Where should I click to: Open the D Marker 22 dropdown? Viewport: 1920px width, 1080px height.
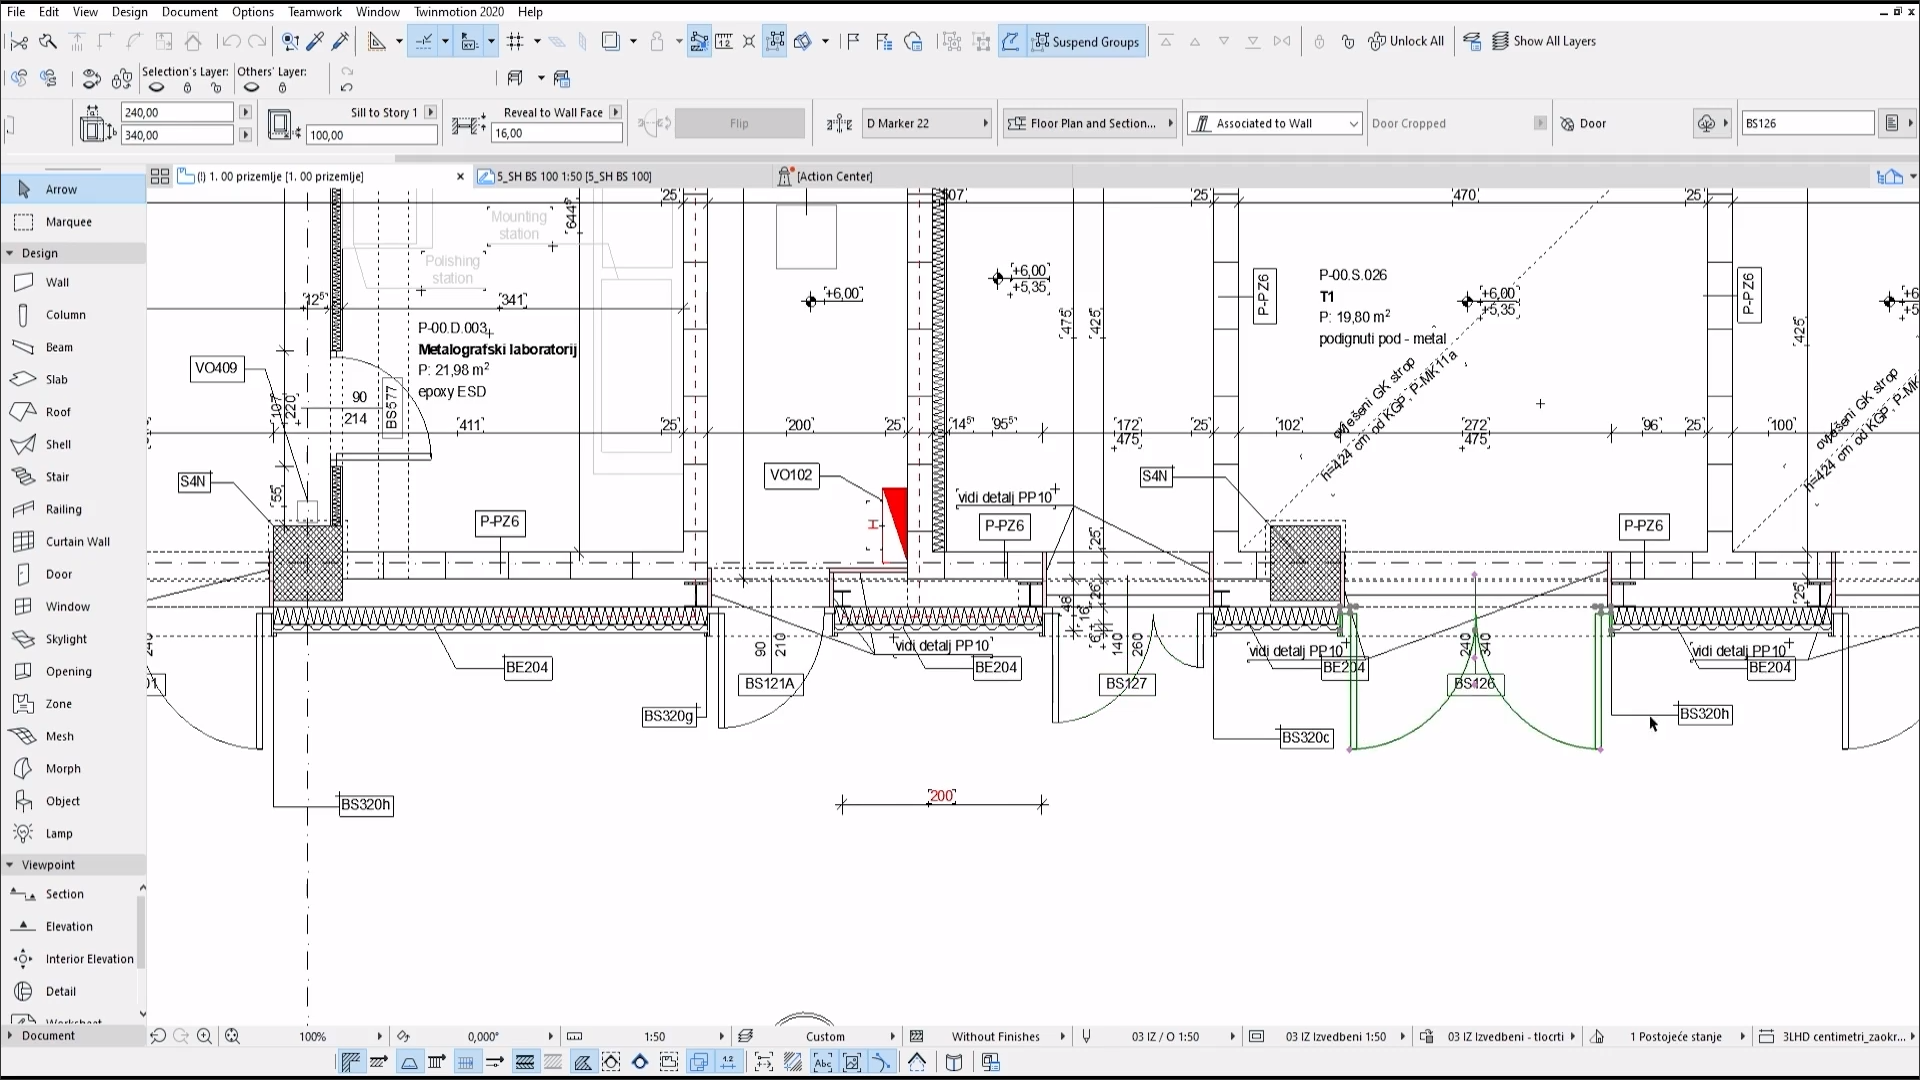927,123
